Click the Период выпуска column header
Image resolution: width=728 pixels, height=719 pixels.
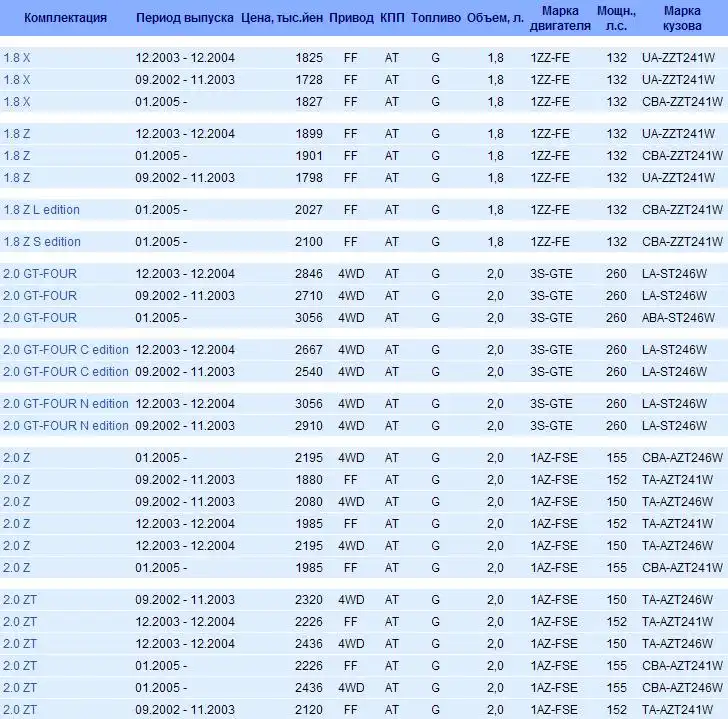[185, 19]
